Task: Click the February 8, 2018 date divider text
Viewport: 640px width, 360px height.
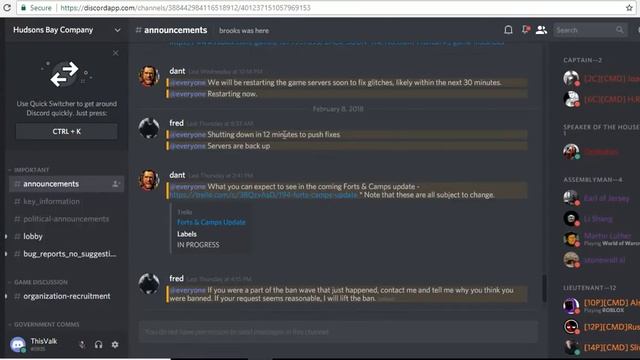Action: (x=338, y=109)
